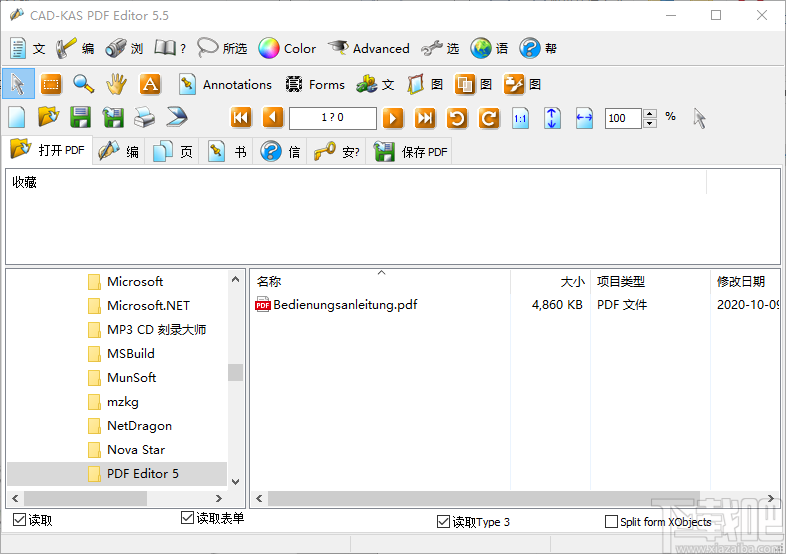Viewport: 786px width, 554px height.
Task: Sort files by 项目类型 column header
Action: (650, 281)
